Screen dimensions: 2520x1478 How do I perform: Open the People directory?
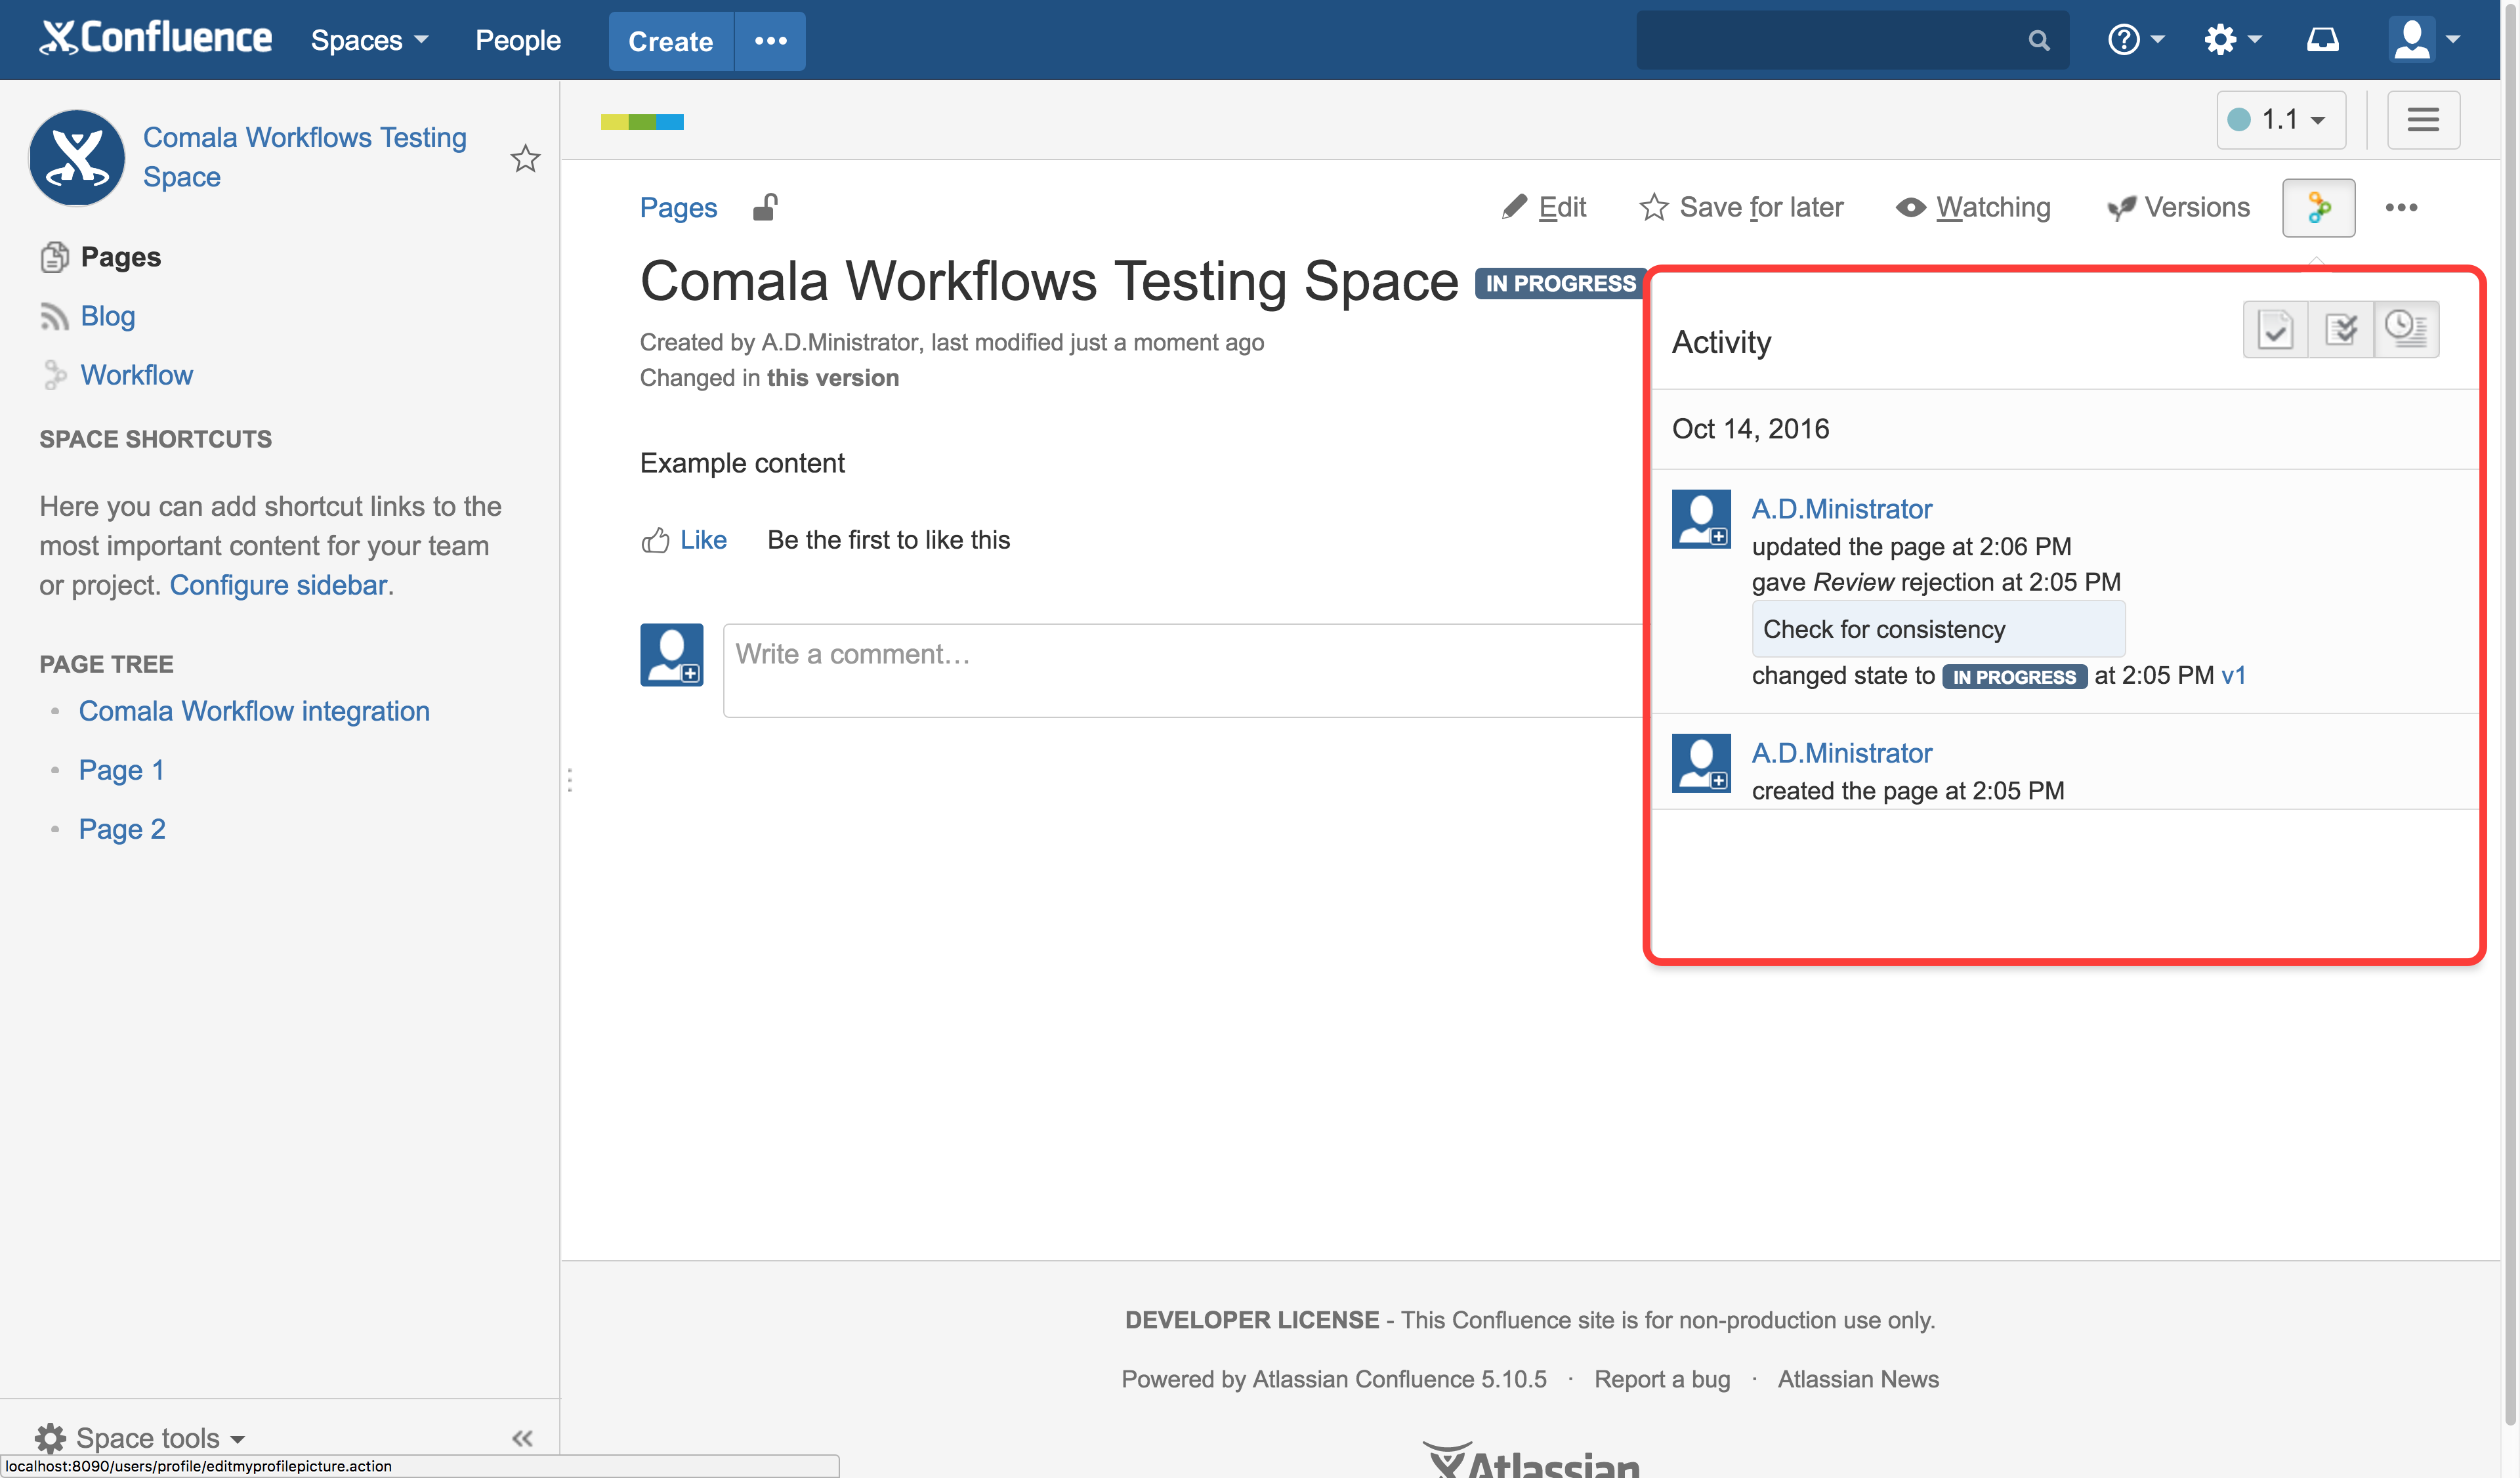(518, 40)
